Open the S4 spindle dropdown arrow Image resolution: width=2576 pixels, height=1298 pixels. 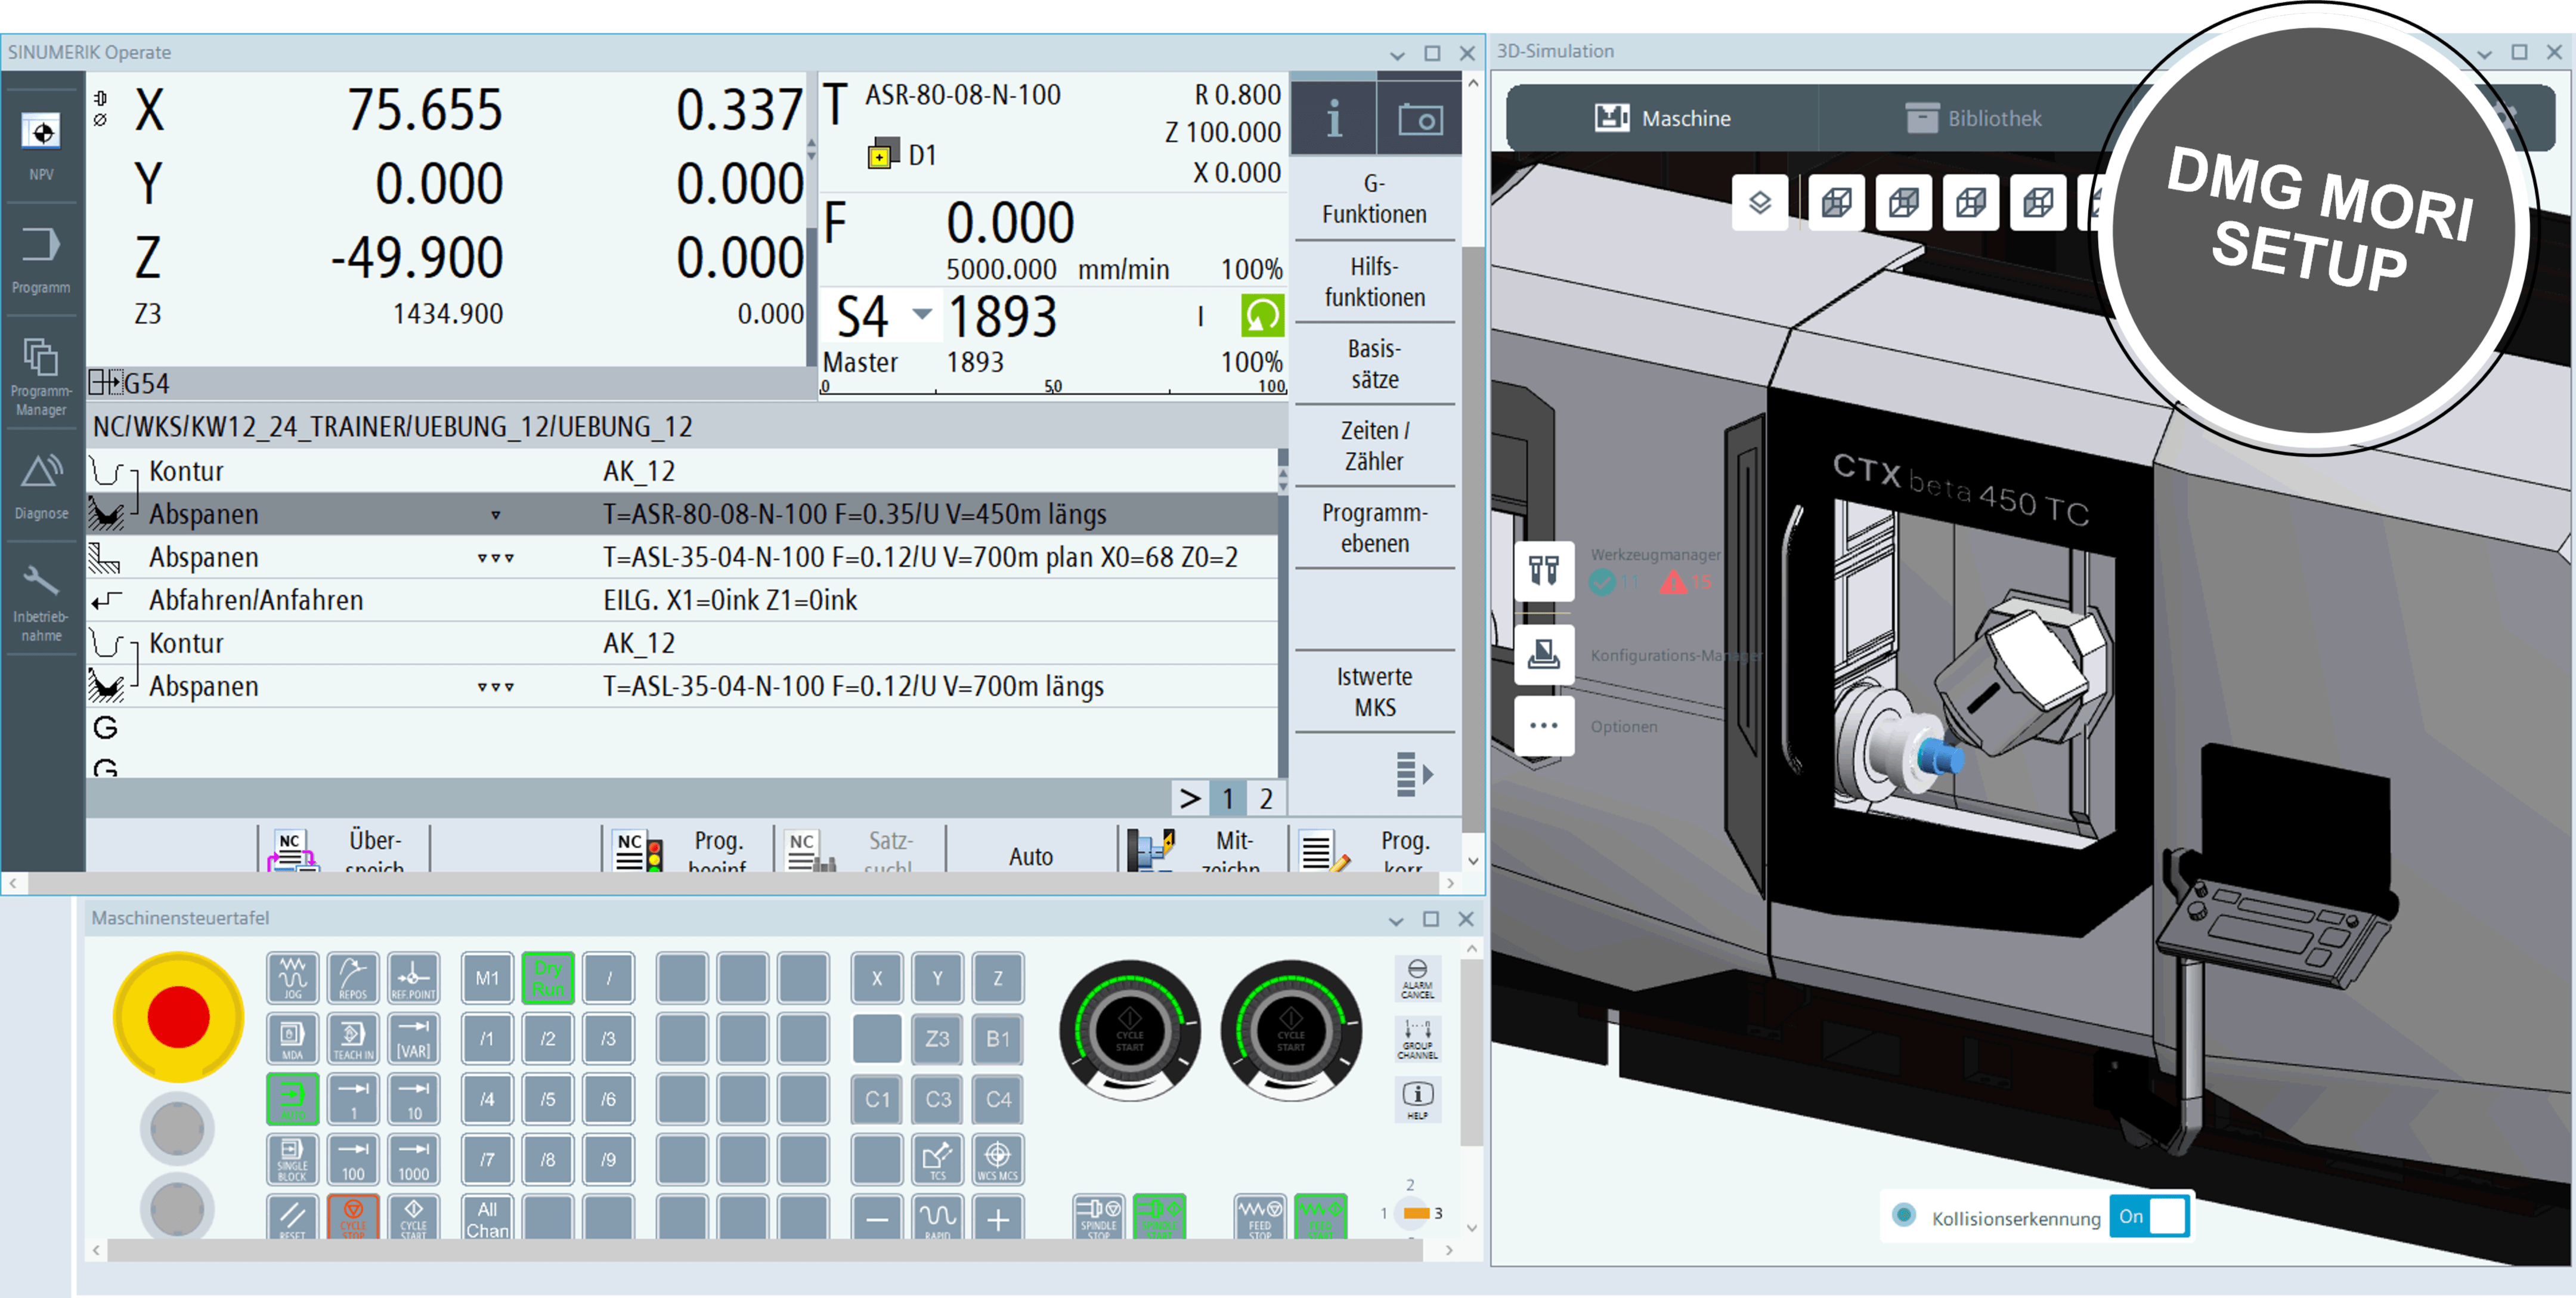922,314
